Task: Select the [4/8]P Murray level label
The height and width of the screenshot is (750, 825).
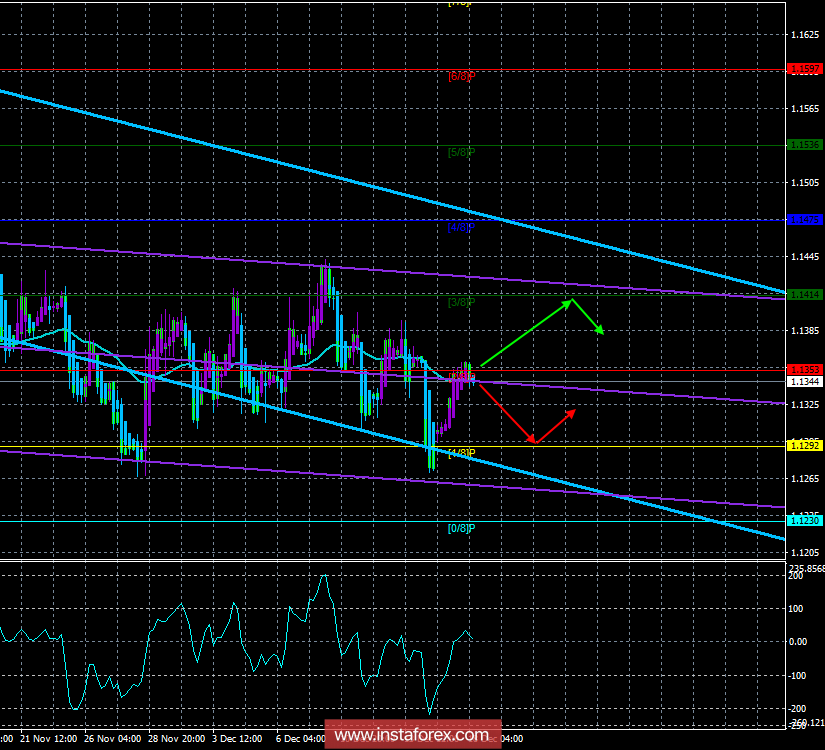Action: click(x=461, y=227)
